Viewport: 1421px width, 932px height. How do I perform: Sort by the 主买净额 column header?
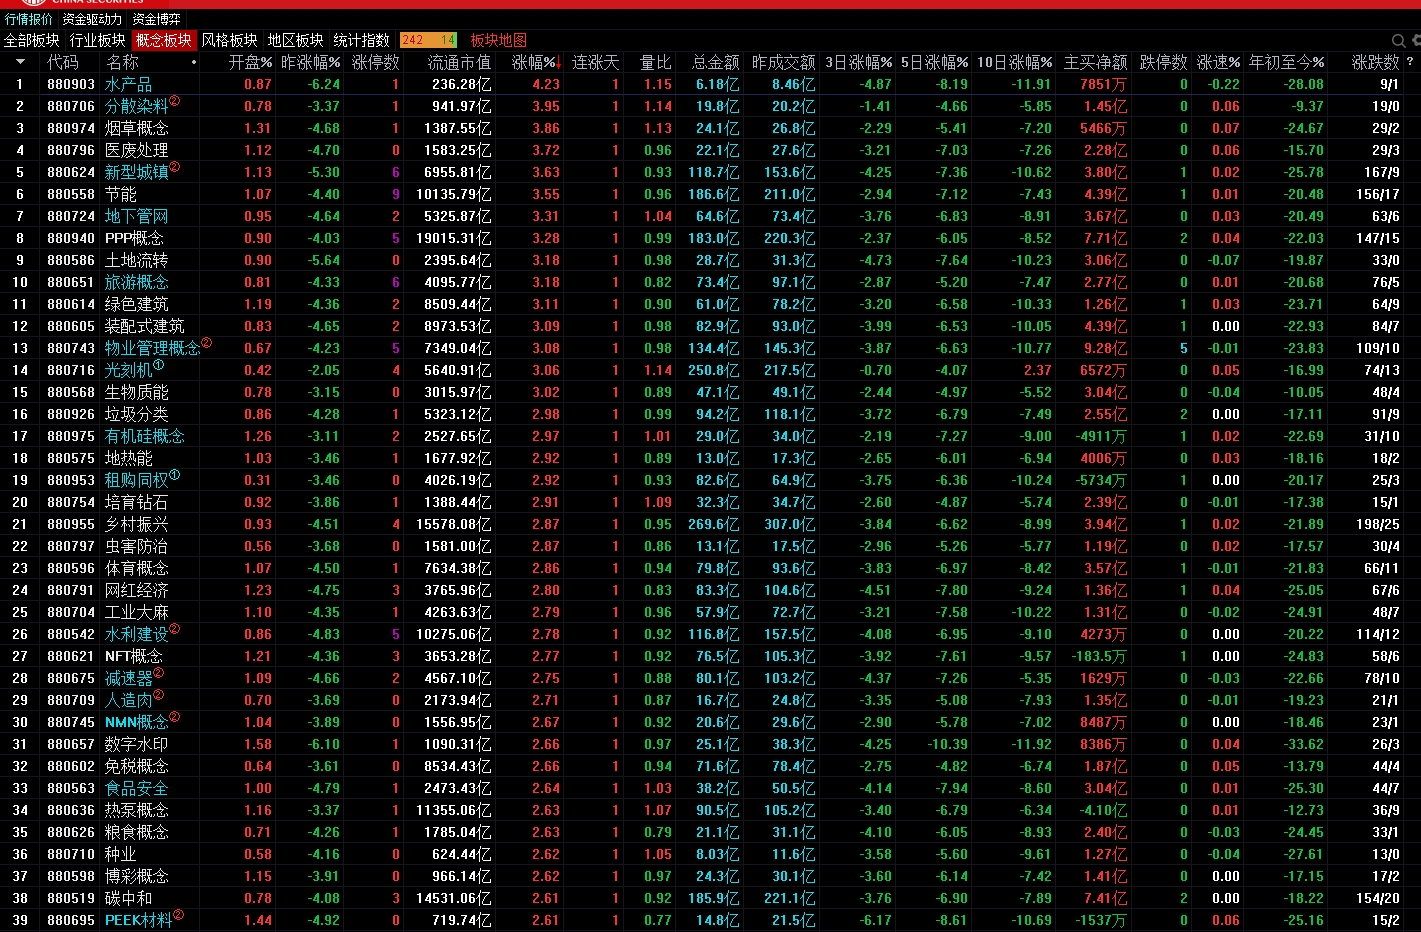click(1096, 62)
